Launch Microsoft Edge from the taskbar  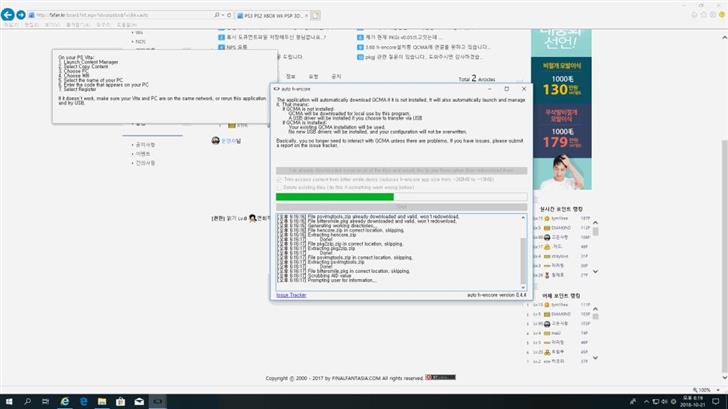coord(84,402)
